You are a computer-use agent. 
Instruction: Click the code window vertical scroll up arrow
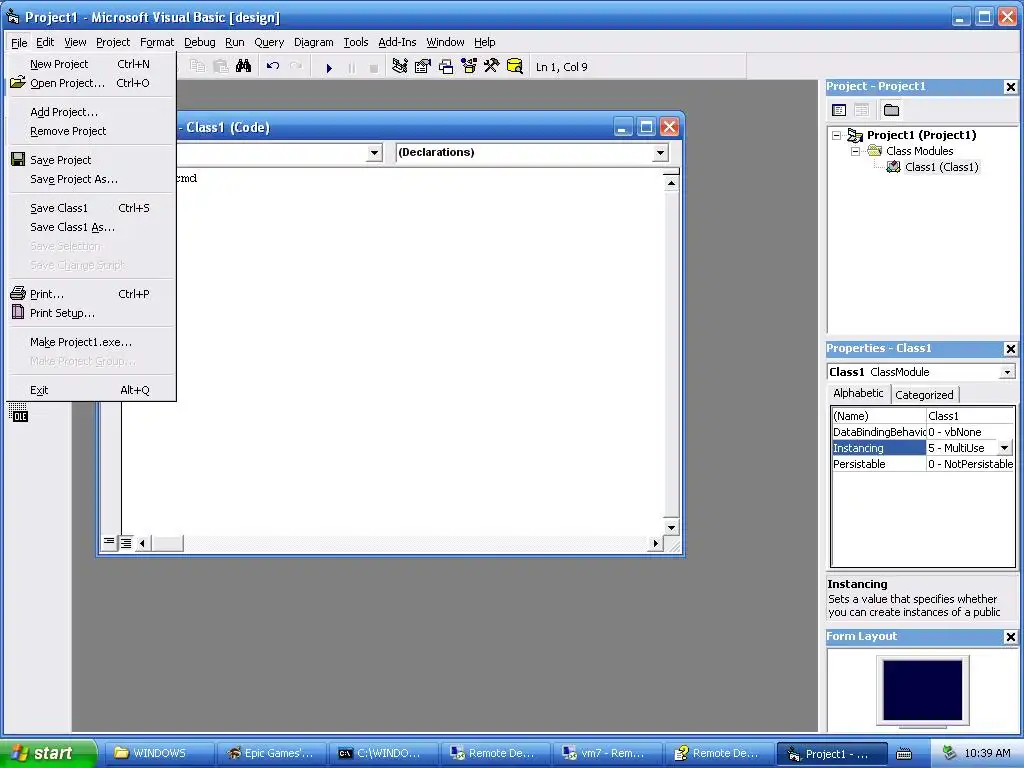click(671, 184)
